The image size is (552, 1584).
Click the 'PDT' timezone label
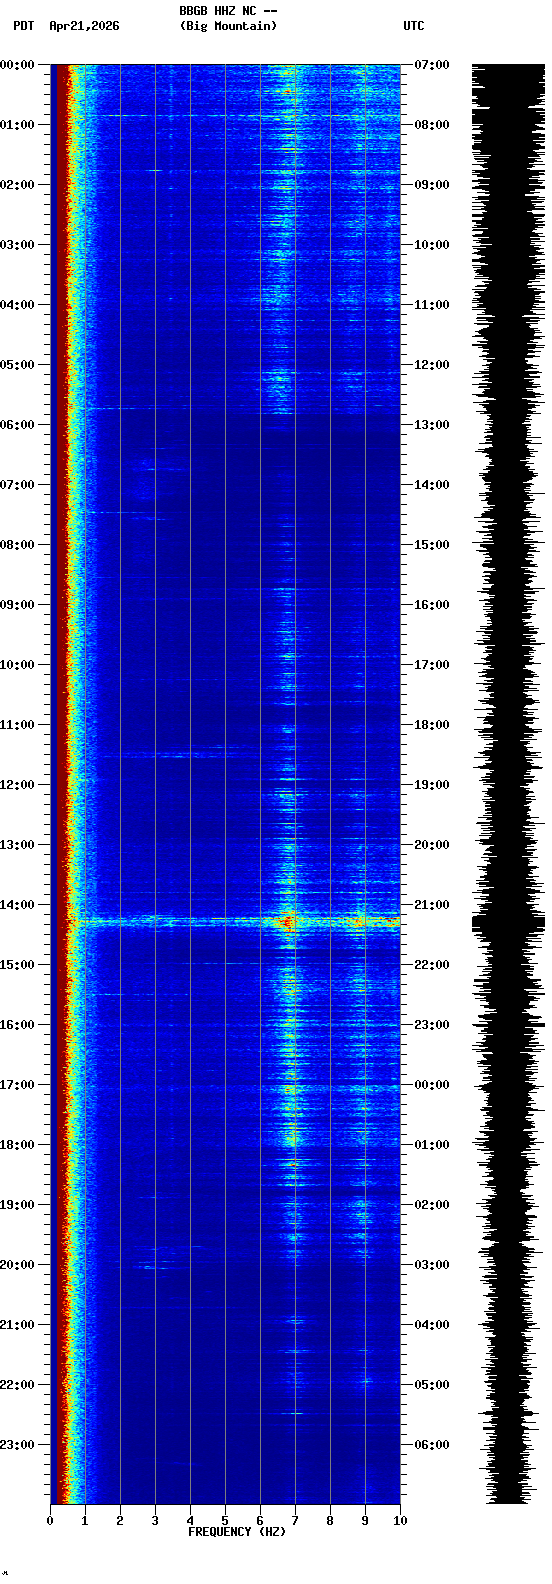click(x=23, y=26)
